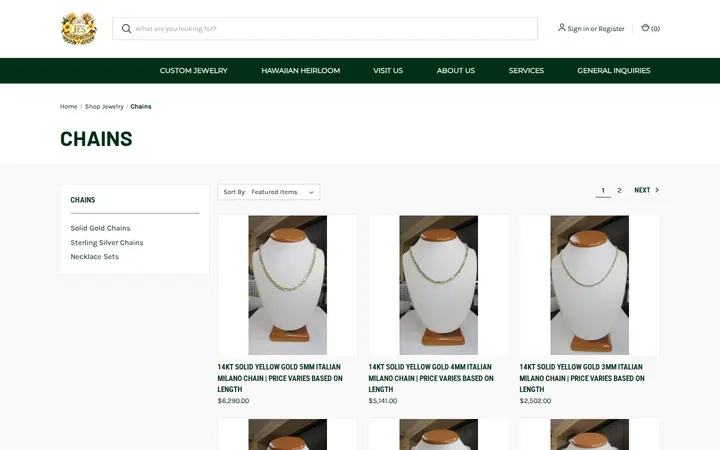Image resolution: width=720 pixels, height=450 pixels.
Task: Click the CHAINS sidebar heading
Action: click(83, 200)
